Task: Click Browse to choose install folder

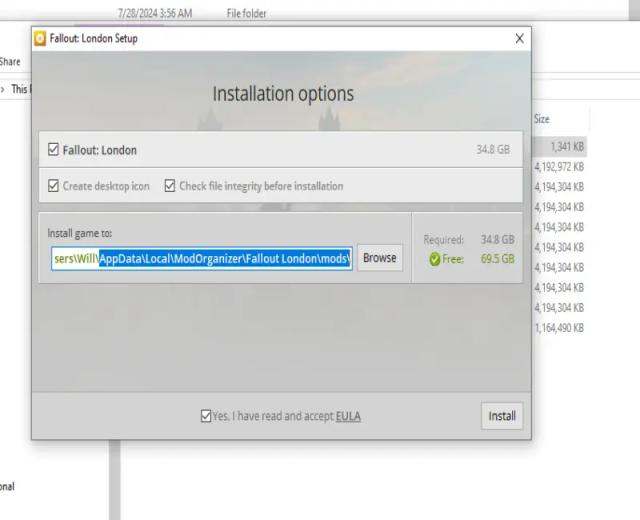Action: tap(380, 258)
